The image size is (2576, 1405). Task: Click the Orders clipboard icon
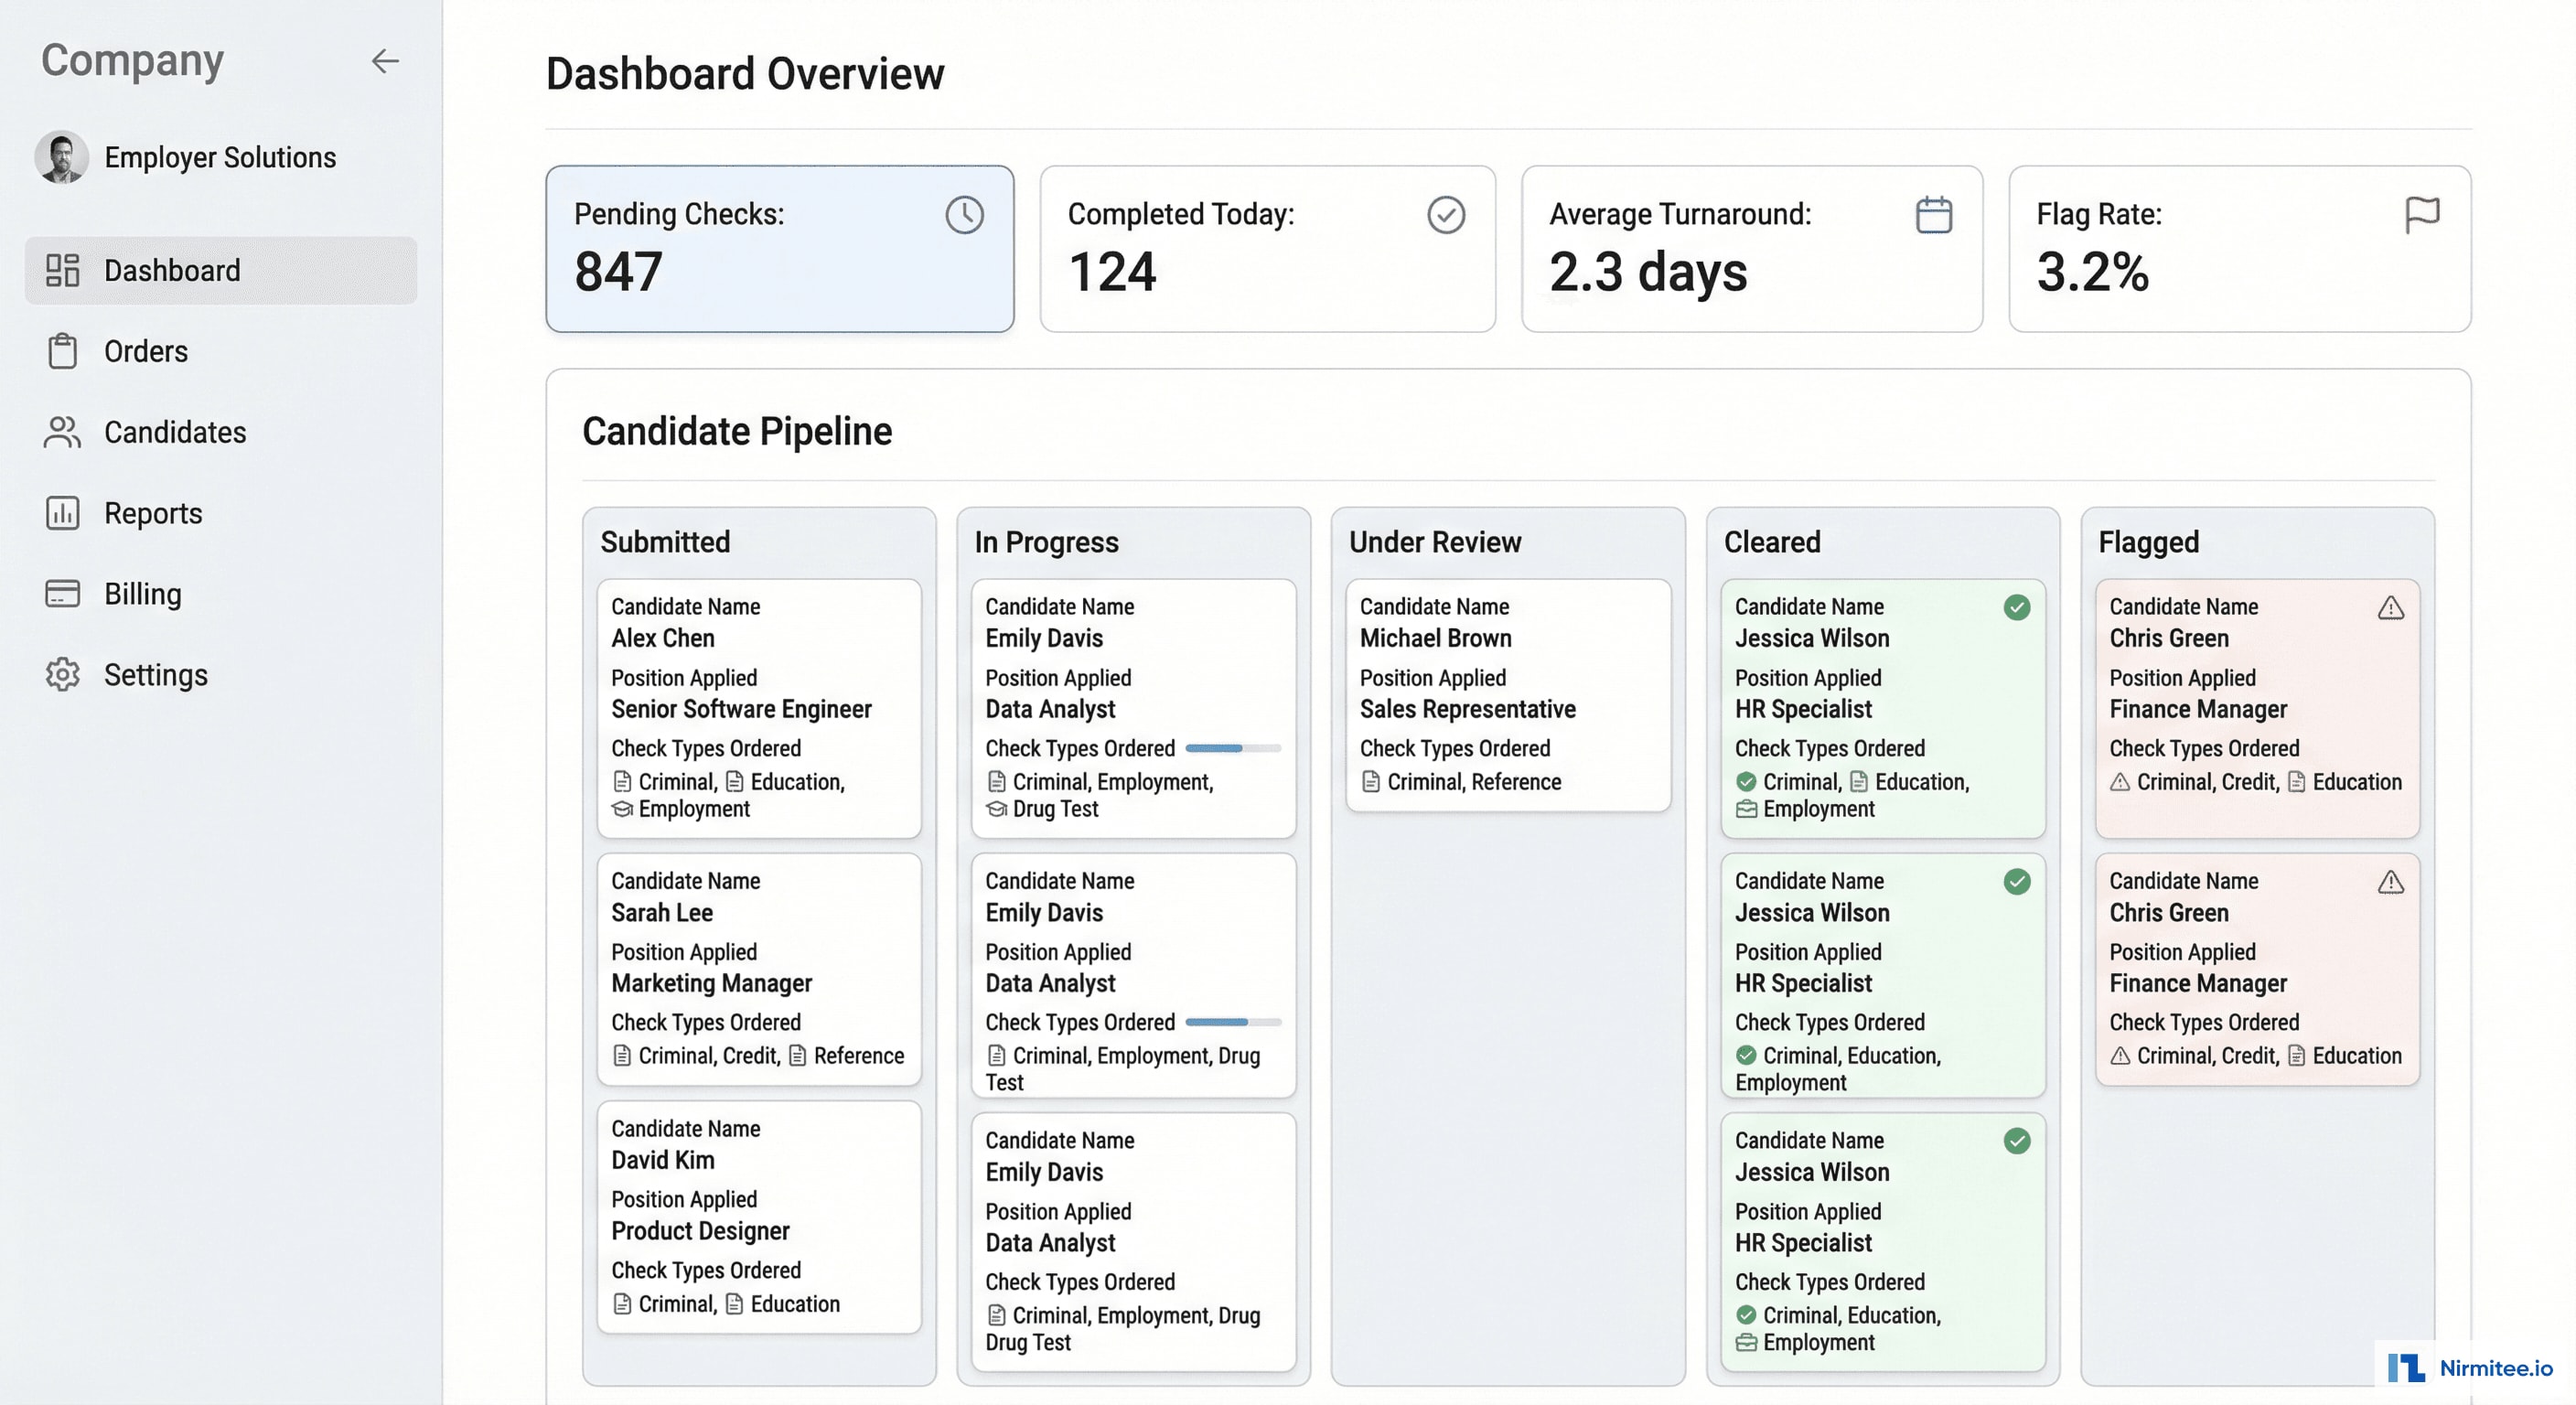pyautogui.click(x=63, y=351)
